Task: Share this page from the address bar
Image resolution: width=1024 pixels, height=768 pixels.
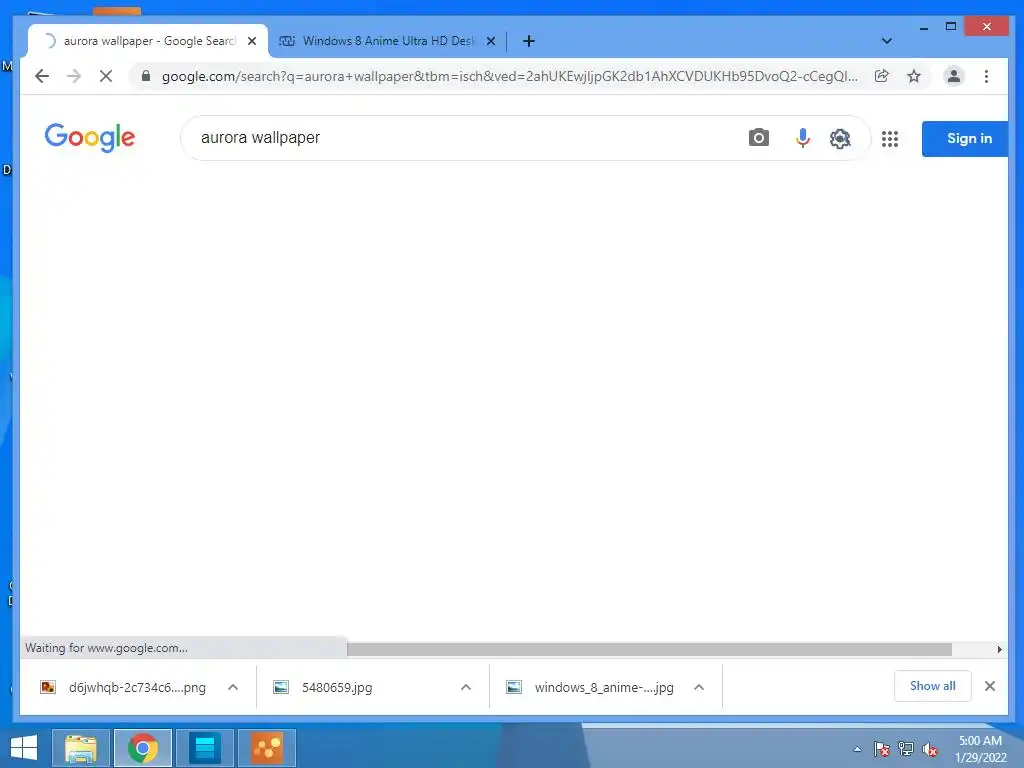Action: click(x=882, y=76)
